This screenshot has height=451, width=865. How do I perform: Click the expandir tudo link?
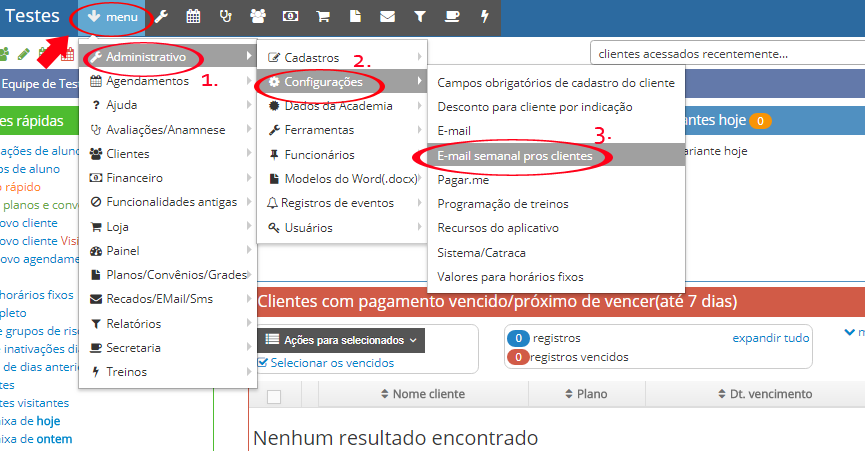click(770, 338)
